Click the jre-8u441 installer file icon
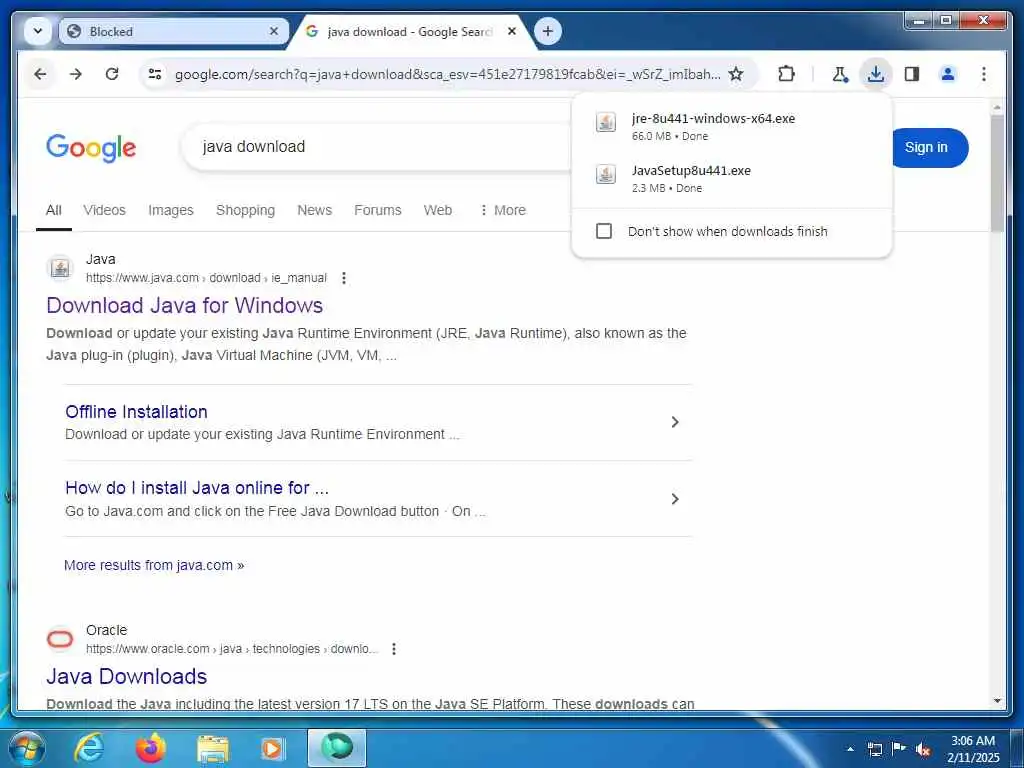The width and height of the screenshot is (1024, 768). (x=605, y=122)
